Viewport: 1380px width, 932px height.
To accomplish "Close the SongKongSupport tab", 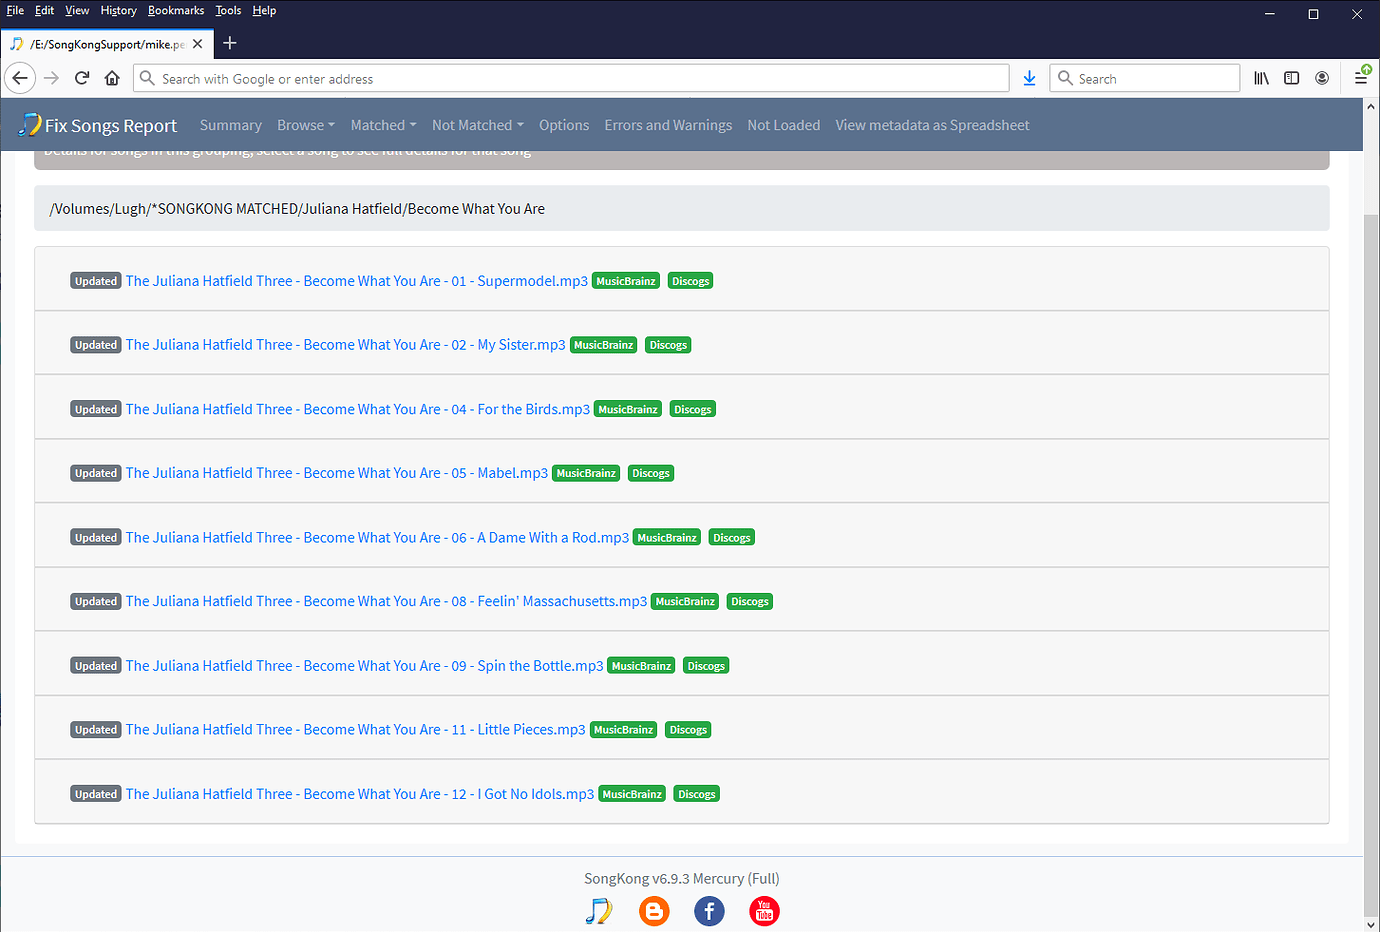I will coord(198,44).
